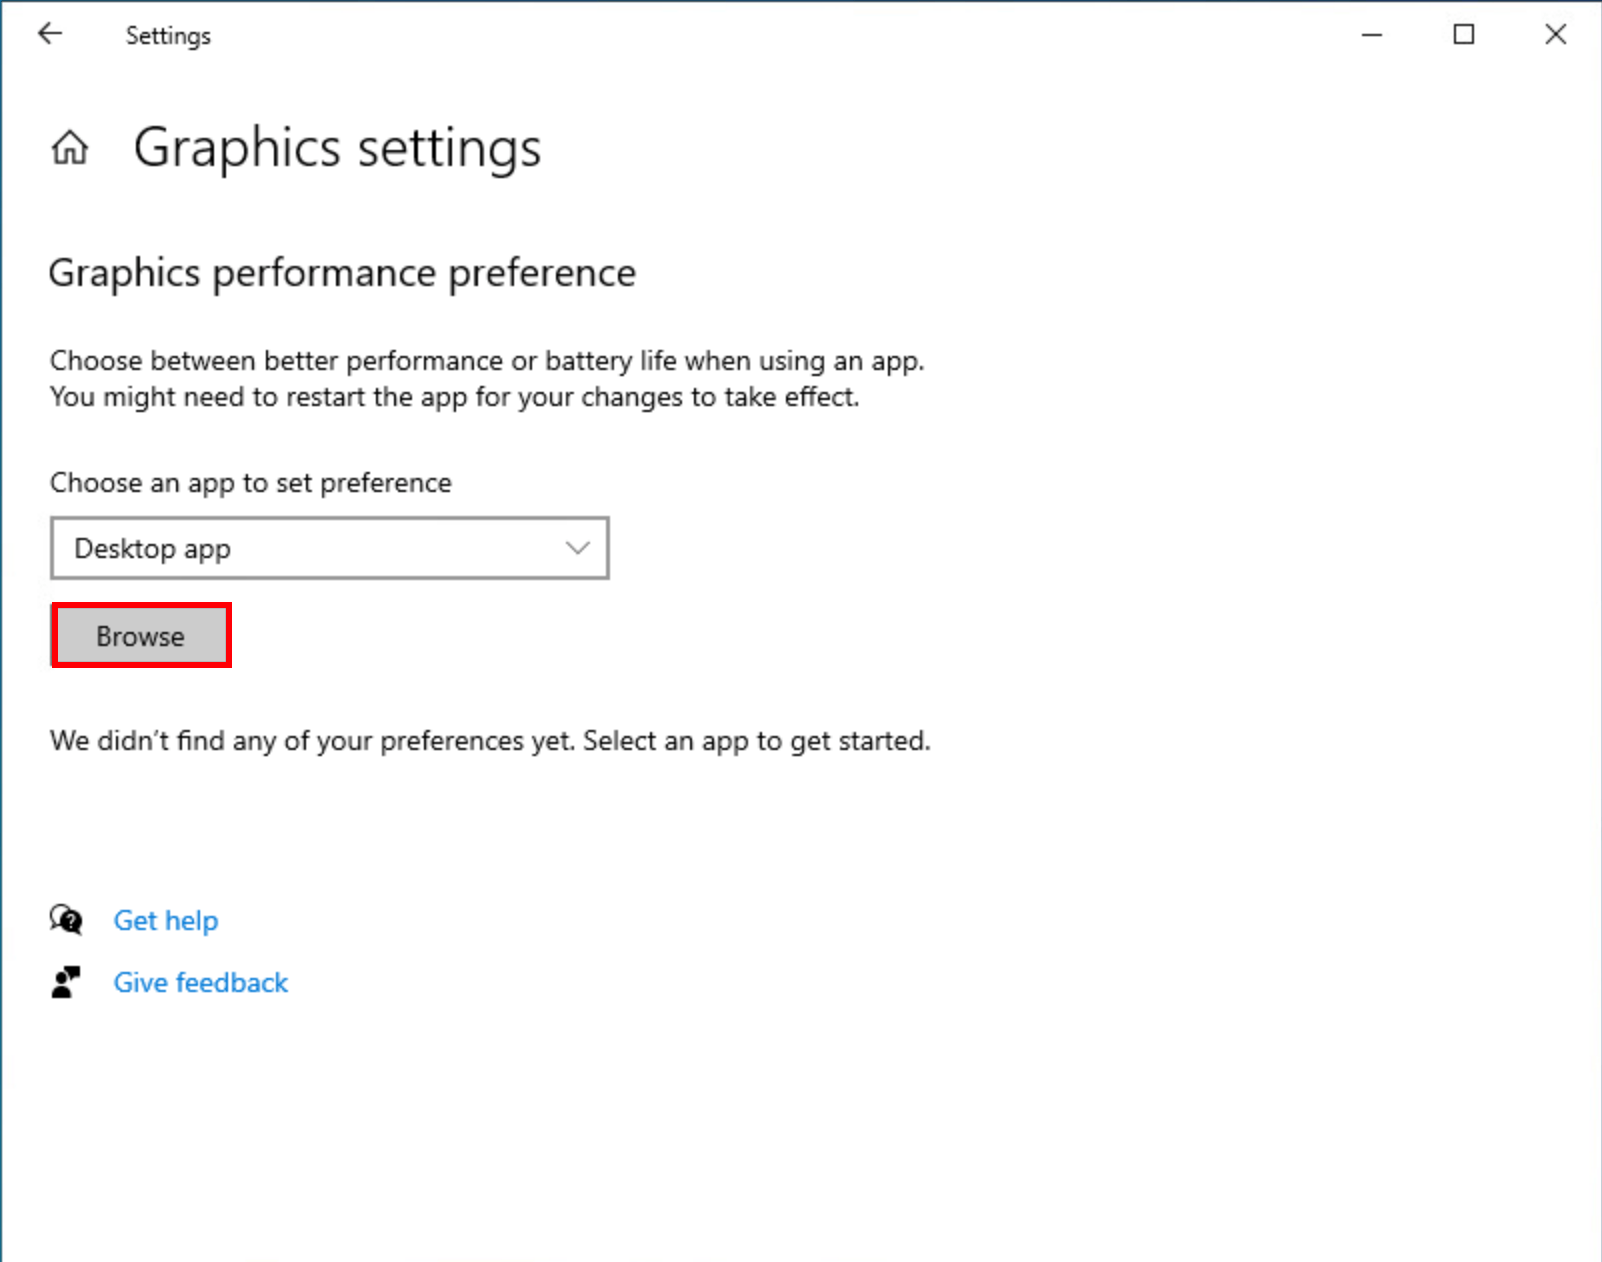Click the Give feedback person icon
Screen dimensions: 1602x1262
[x=66, y=982]
